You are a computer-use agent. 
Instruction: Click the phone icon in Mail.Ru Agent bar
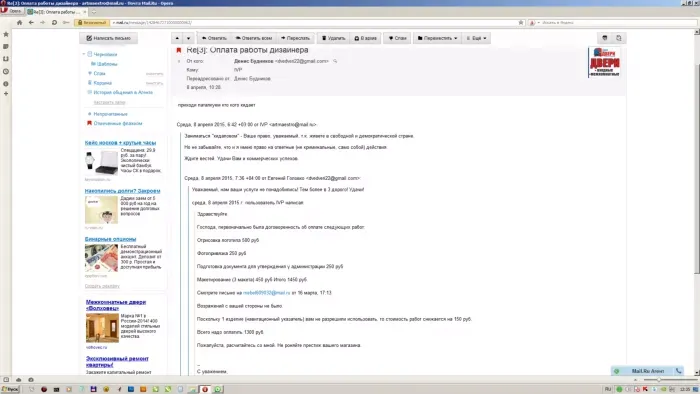click(x=679, y=371)
